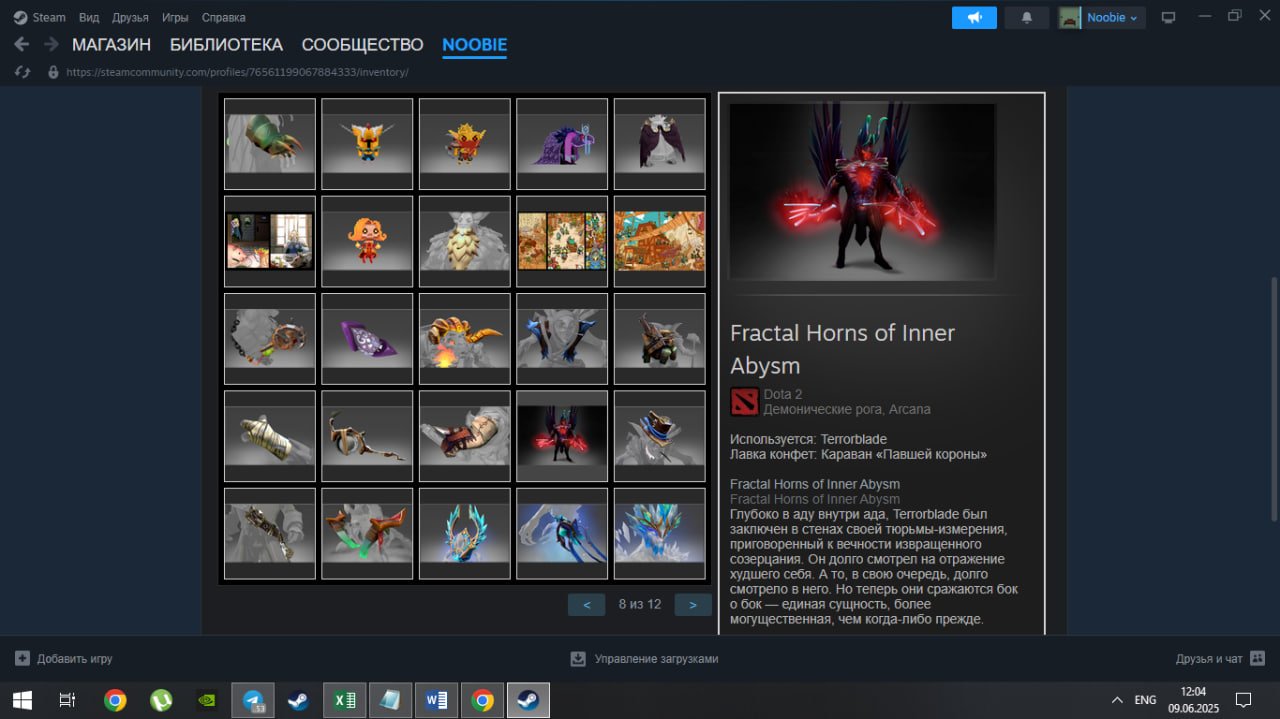Open the notepad app on the taskbar
The height and width of the screenshot is (719, 1280).
pyautogui.click(x=391, y=700)
